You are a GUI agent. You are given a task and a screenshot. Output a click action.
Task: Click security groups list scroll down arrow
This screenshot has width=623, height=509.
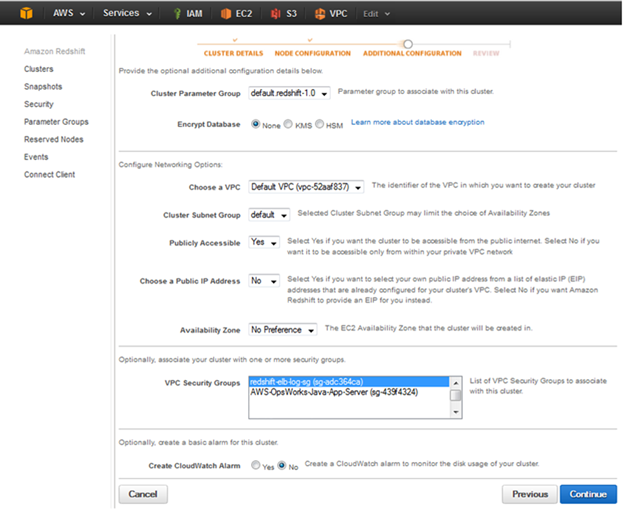(x=456, y=412)
